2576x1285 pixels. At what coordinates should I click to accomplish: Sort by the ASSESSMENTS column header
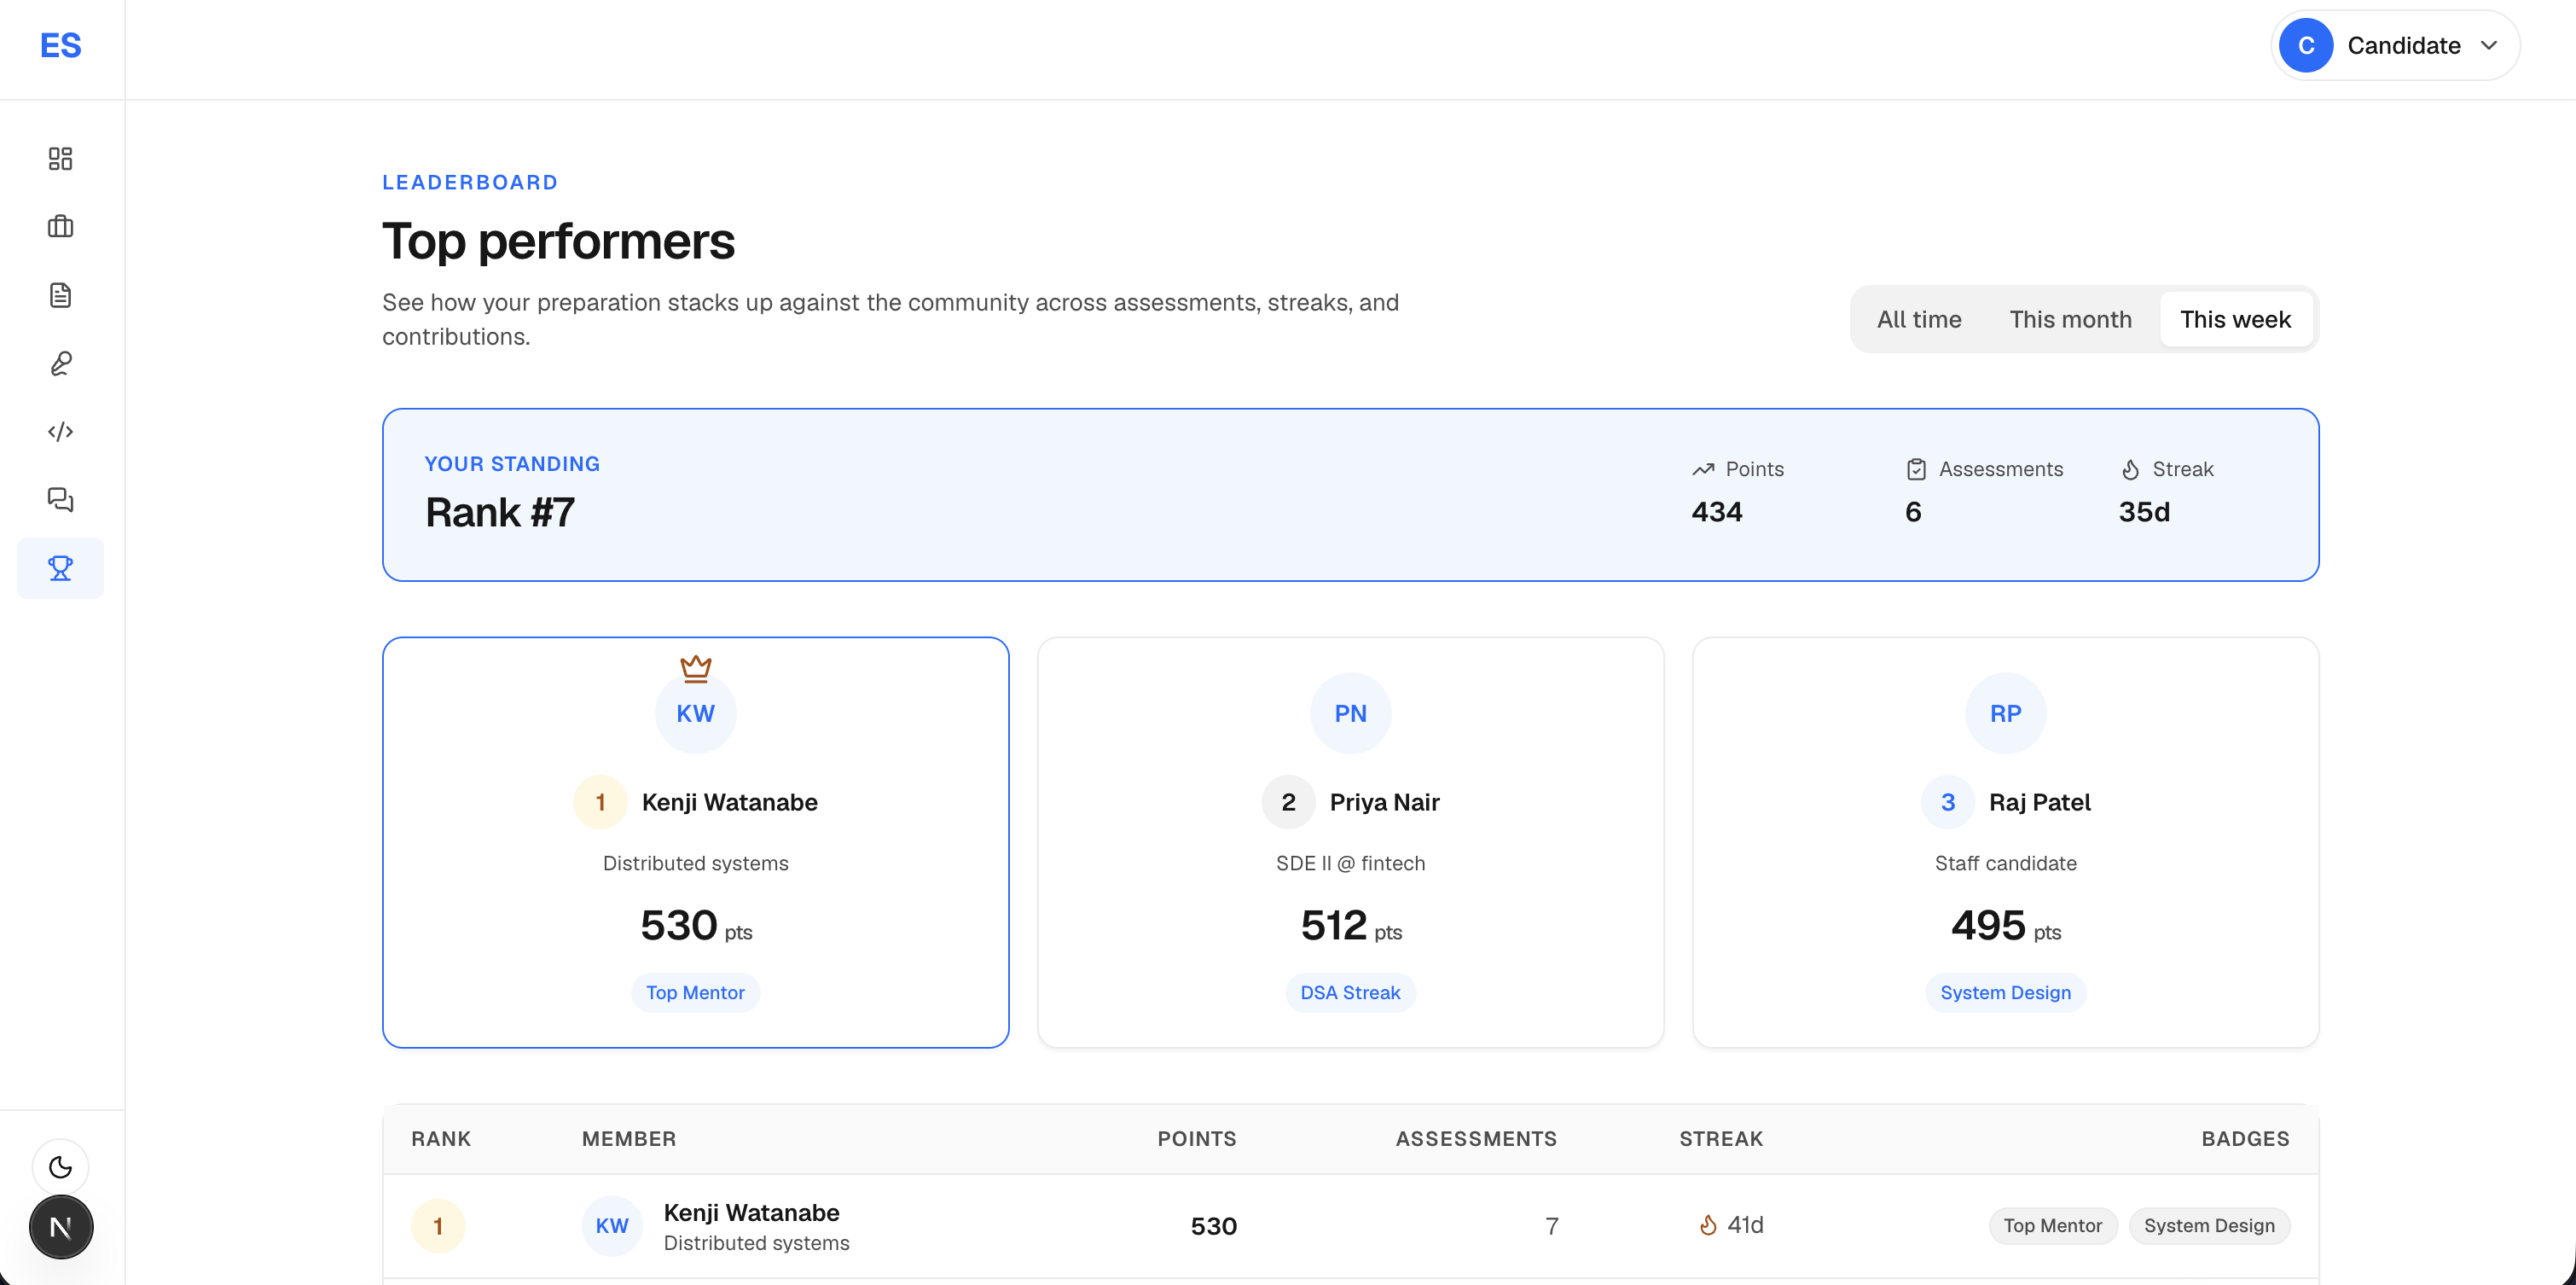[1476, 1138]
